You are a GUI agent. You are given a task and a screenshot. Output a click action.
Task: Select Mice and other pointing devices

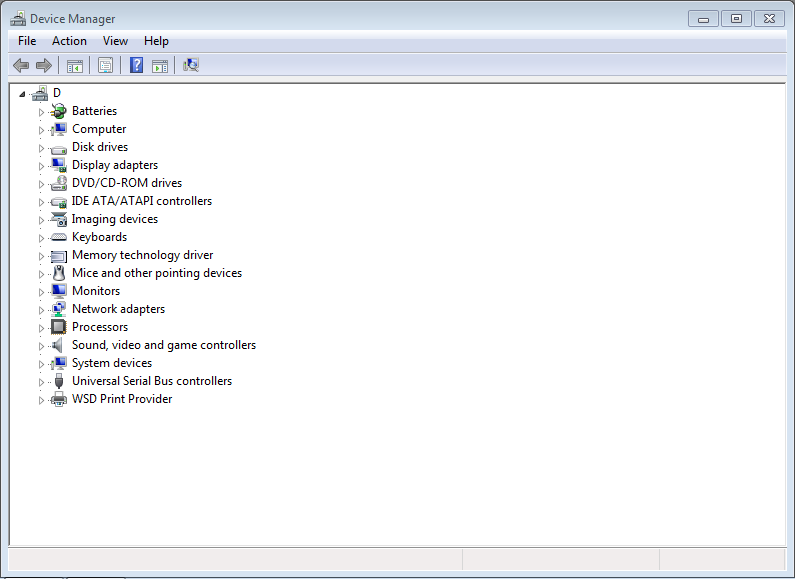click(x=156, y=273)
